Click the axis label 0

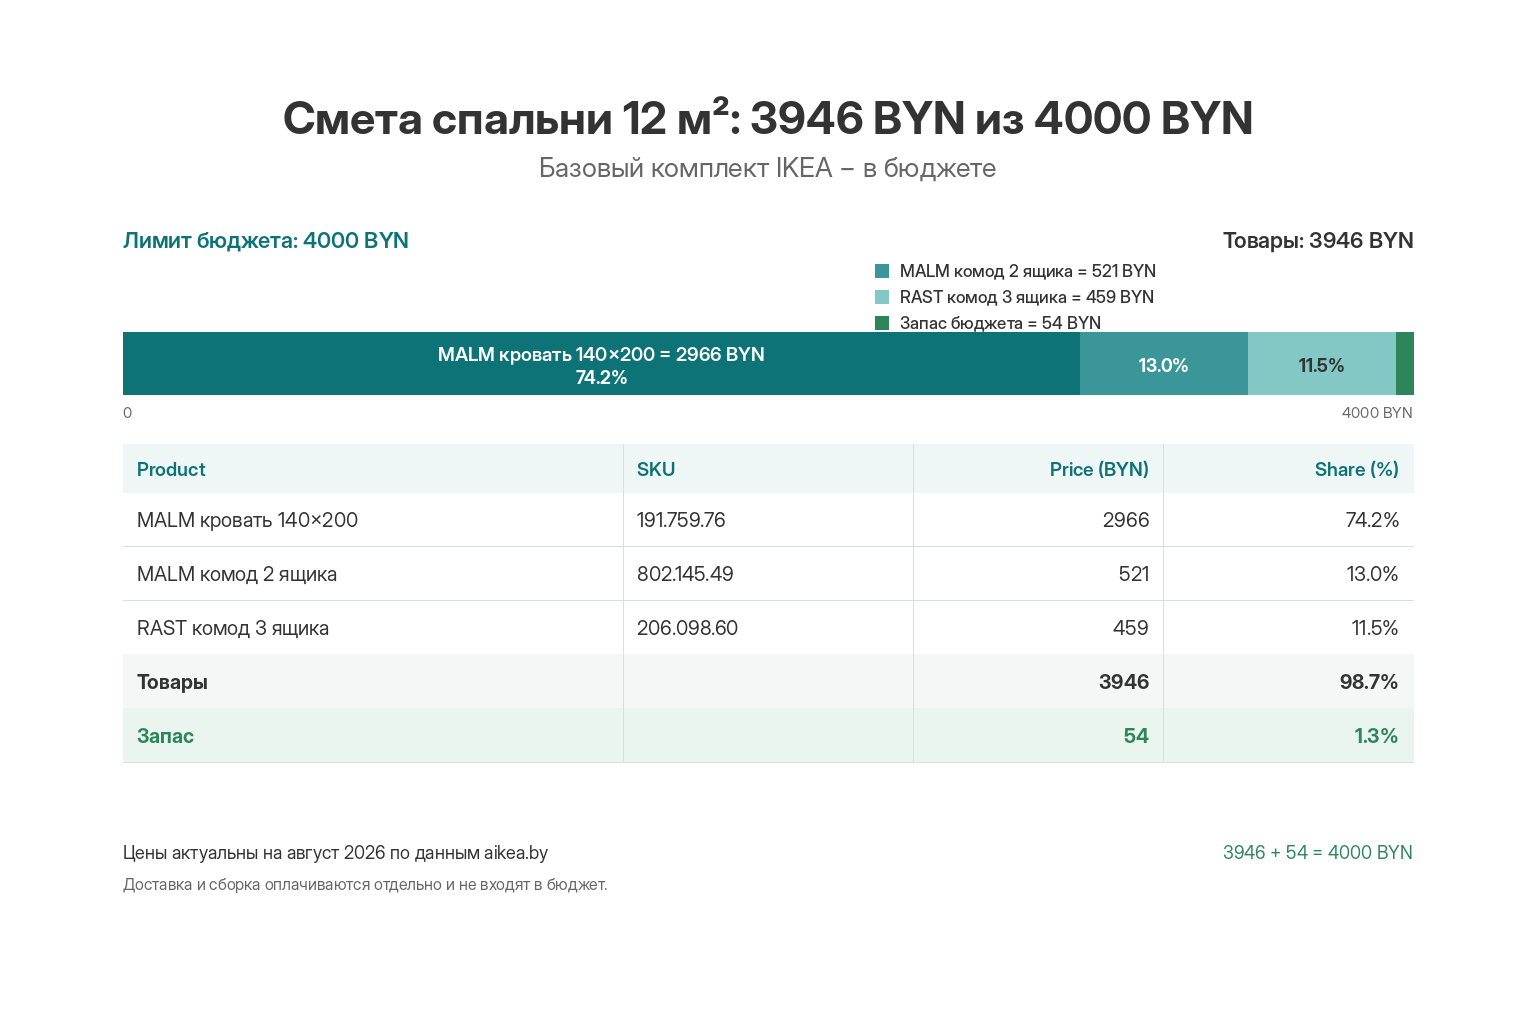[127, 413]
